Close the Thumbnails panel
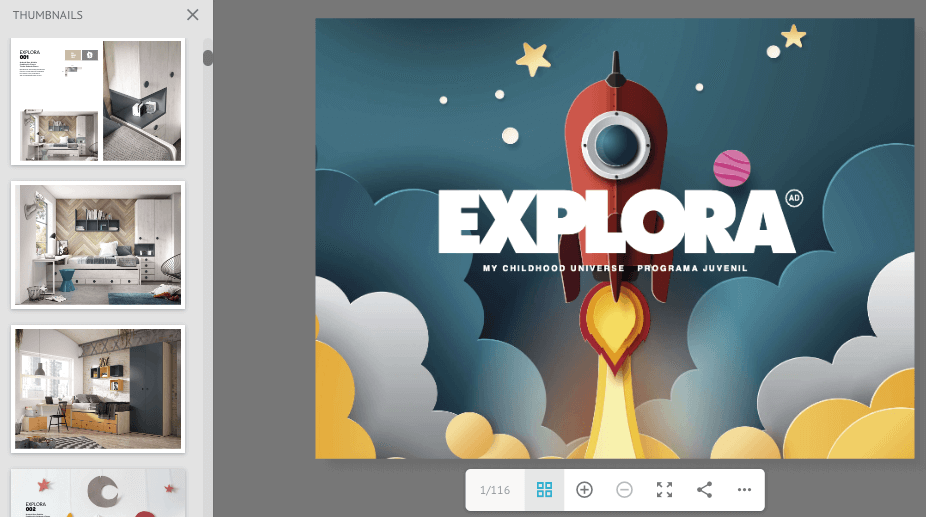926x517 pixels. click(193, 15)
